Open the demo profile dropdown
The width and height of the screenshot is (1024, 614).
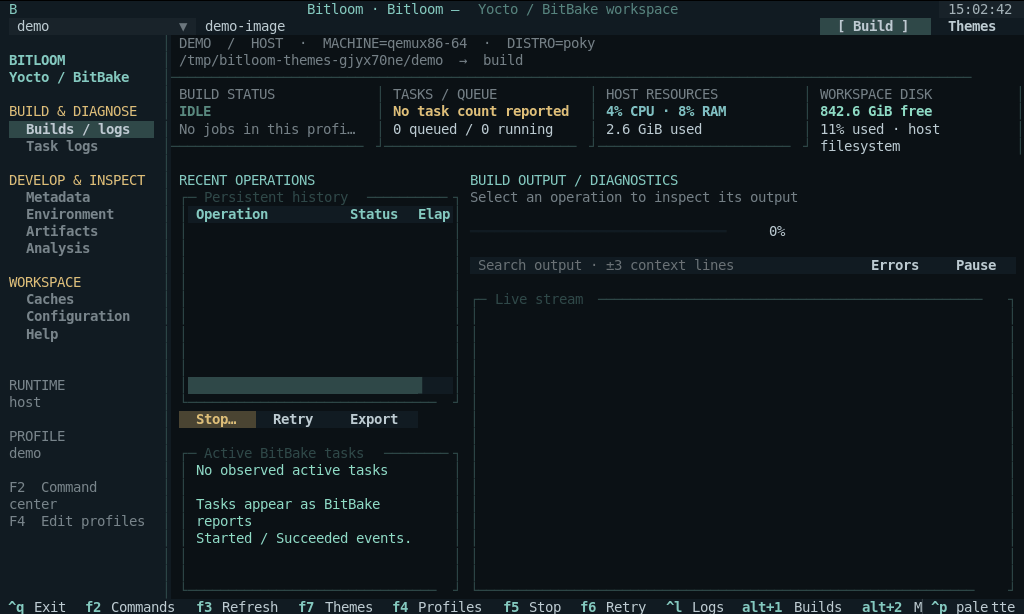[102, 26]
